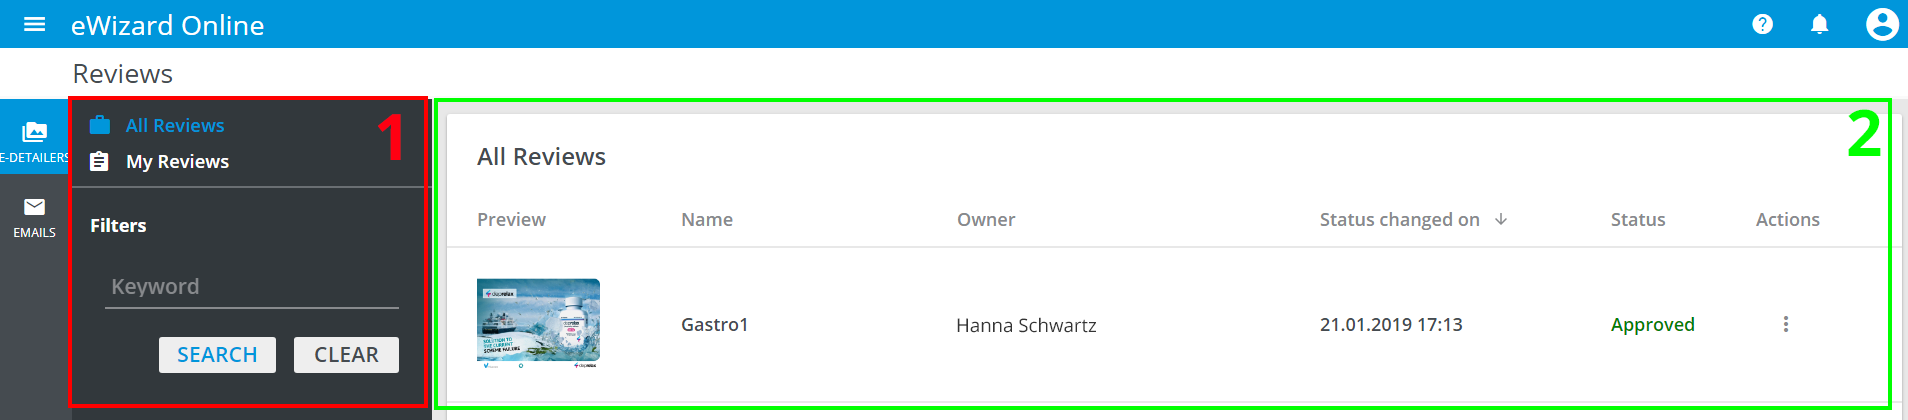Open the user account avatar menu
The image size is (1908, 420).
click(x=1881, y=24)
